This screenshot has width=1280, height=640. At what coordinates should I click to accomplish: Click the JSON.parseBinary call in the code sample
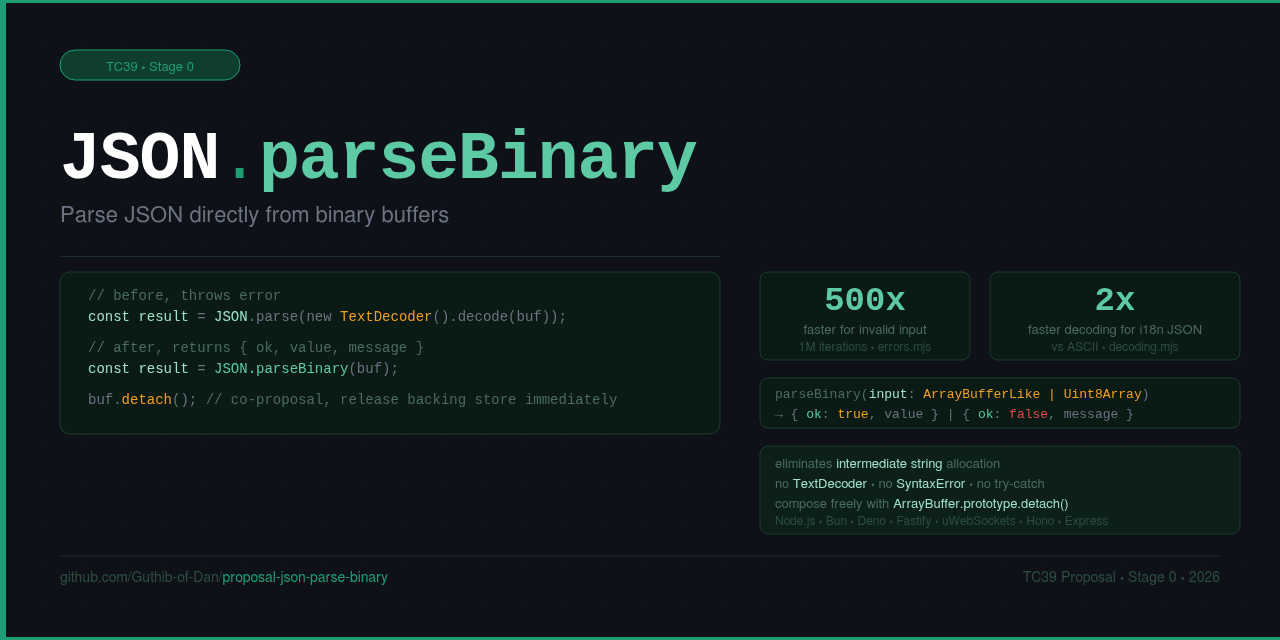coord(281,368)
